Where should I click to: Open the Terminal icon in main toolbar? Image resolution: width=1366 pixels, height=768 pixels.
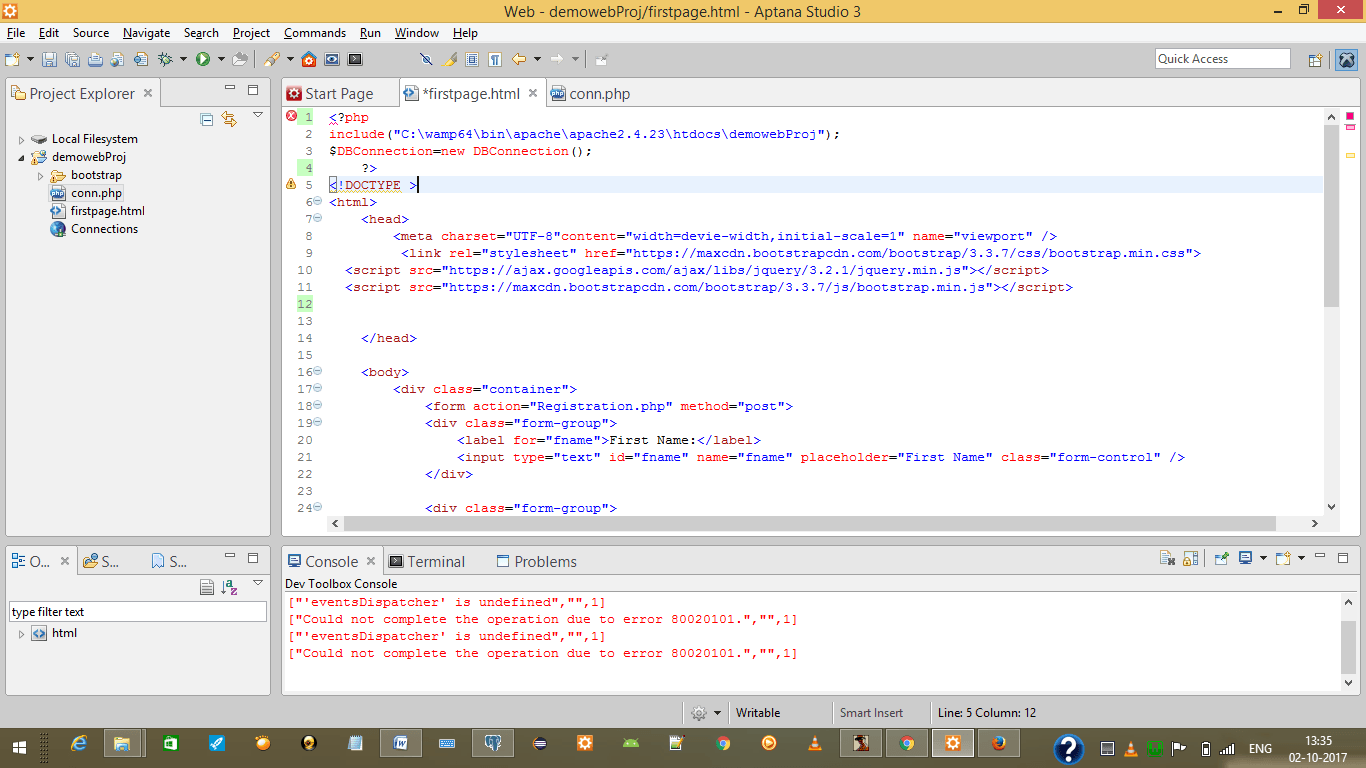point(355,60)
